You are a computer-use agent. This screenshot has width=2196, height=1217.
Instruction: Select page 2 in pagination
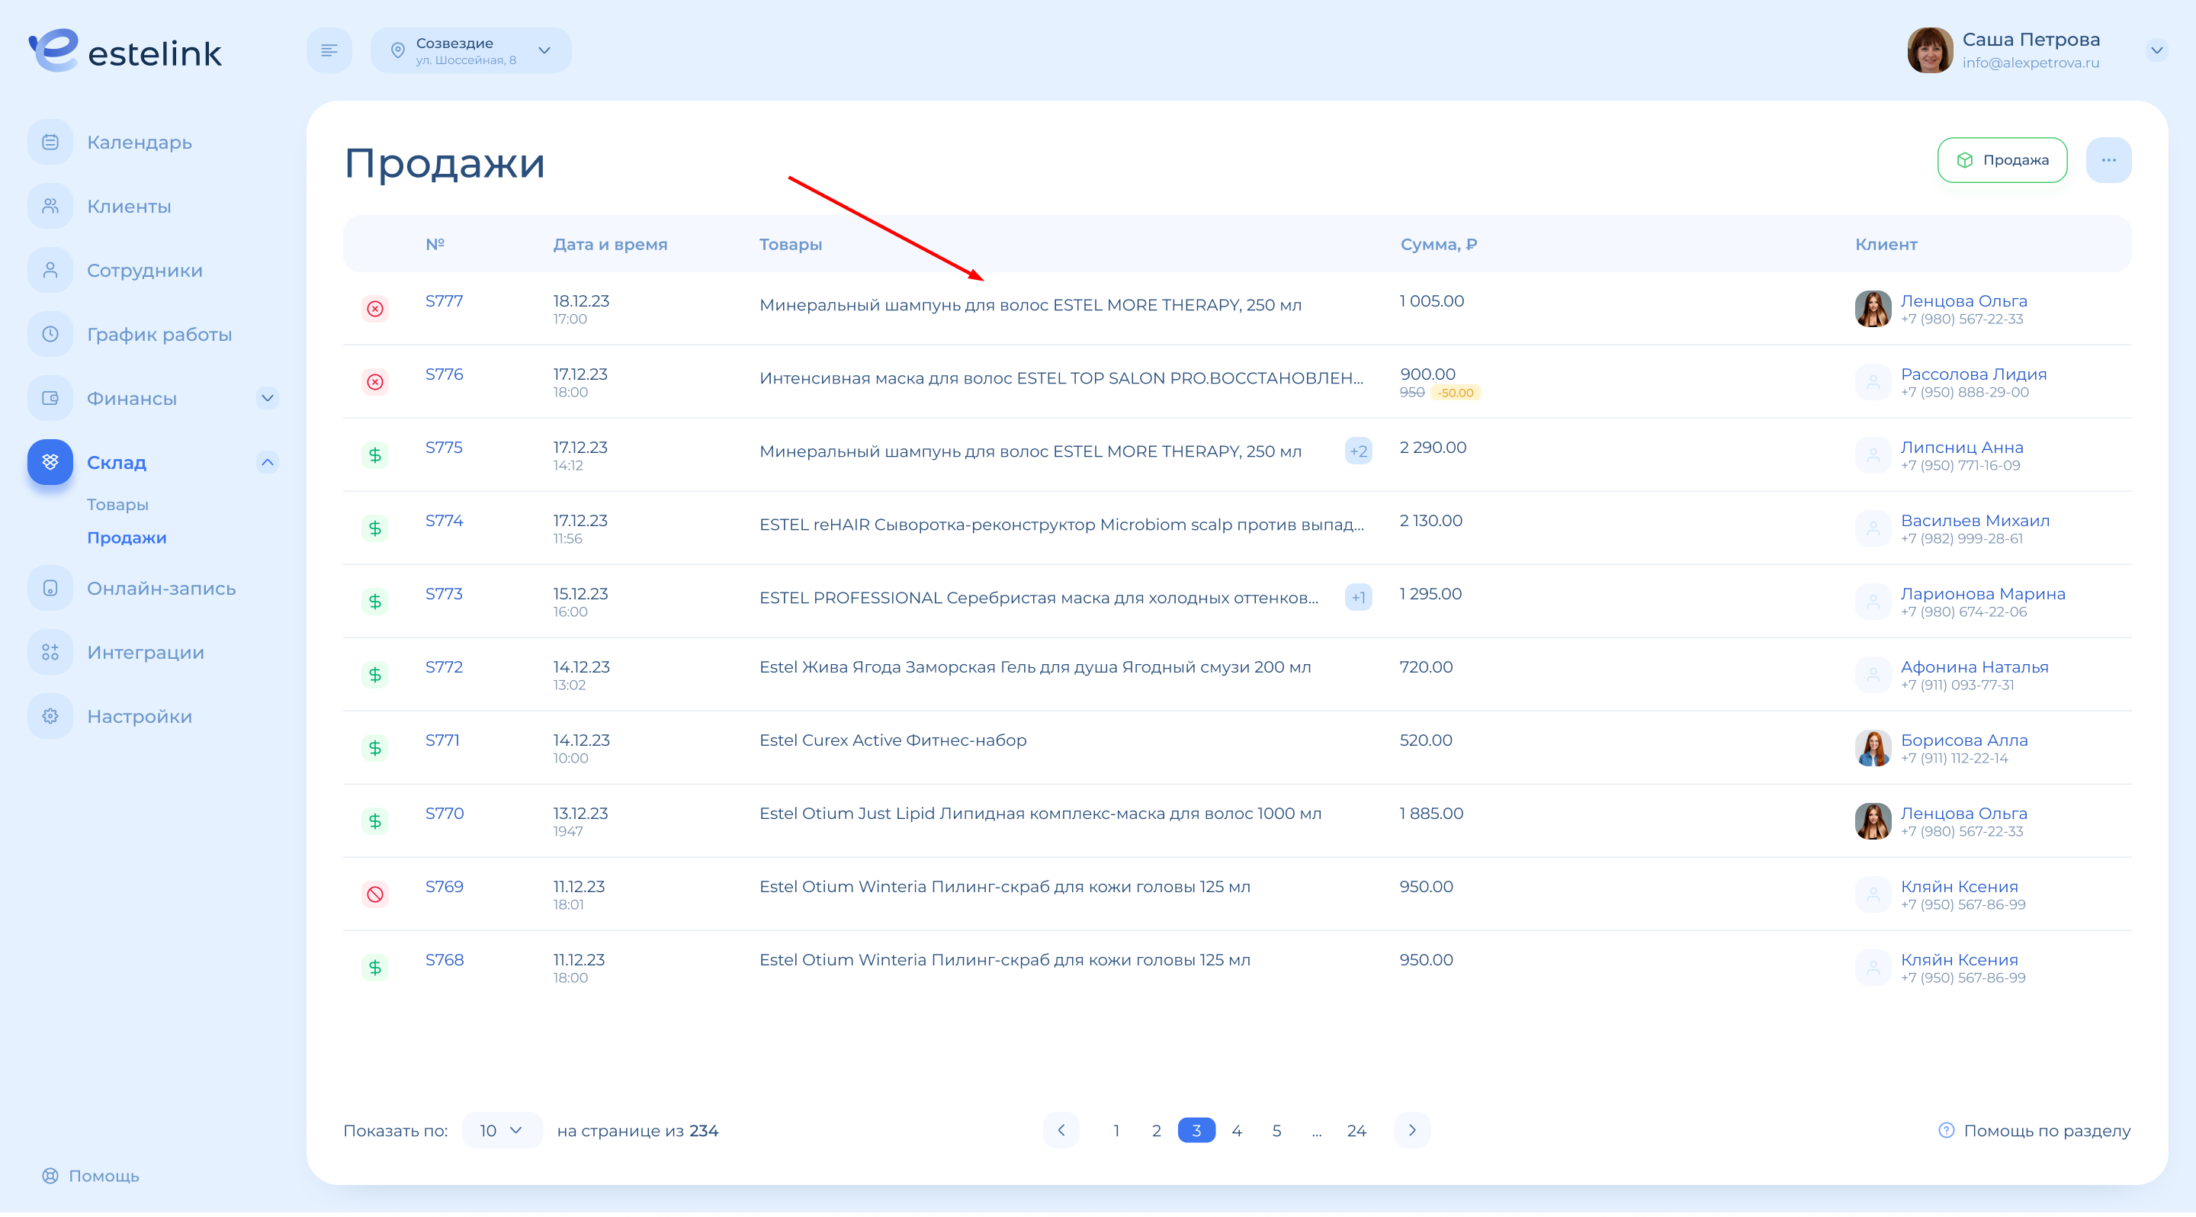[1156, 1130]
